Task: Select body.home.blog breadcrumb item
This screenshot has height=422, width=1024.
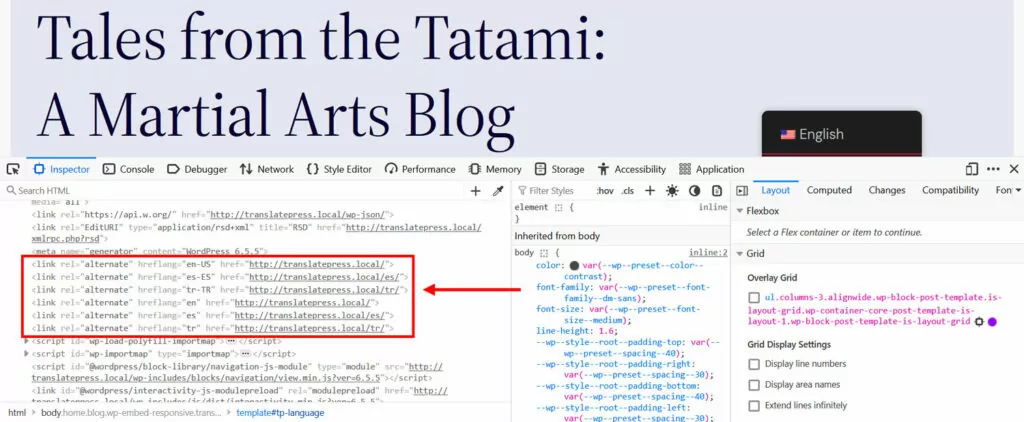Action: coord(131,413)
